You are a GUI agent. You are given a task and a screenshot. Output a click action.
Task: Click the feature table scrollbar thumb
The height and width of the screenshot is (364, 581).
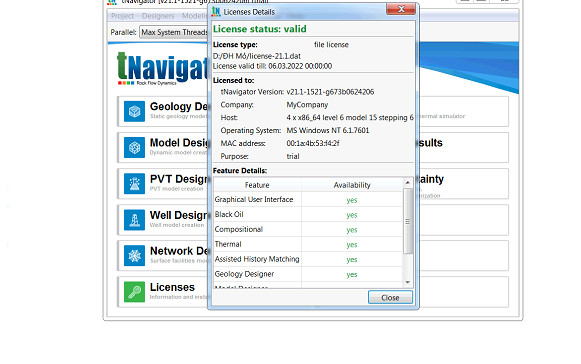click(x=408, y=221)
